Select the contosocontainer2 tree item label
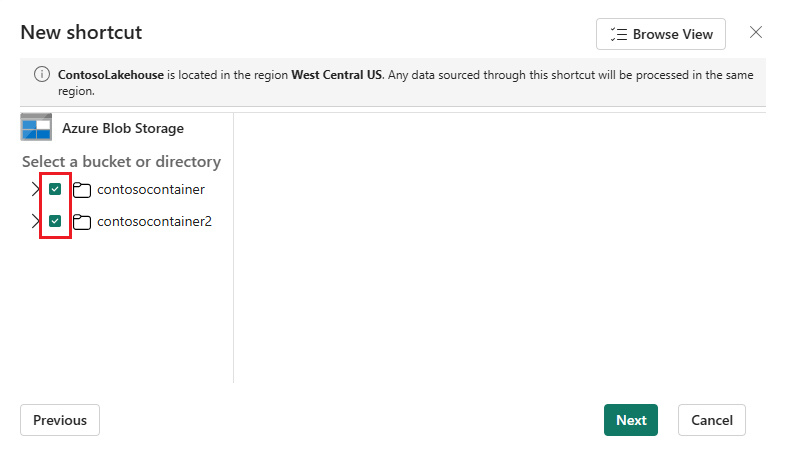785x452 pixels. coord(154,221)
